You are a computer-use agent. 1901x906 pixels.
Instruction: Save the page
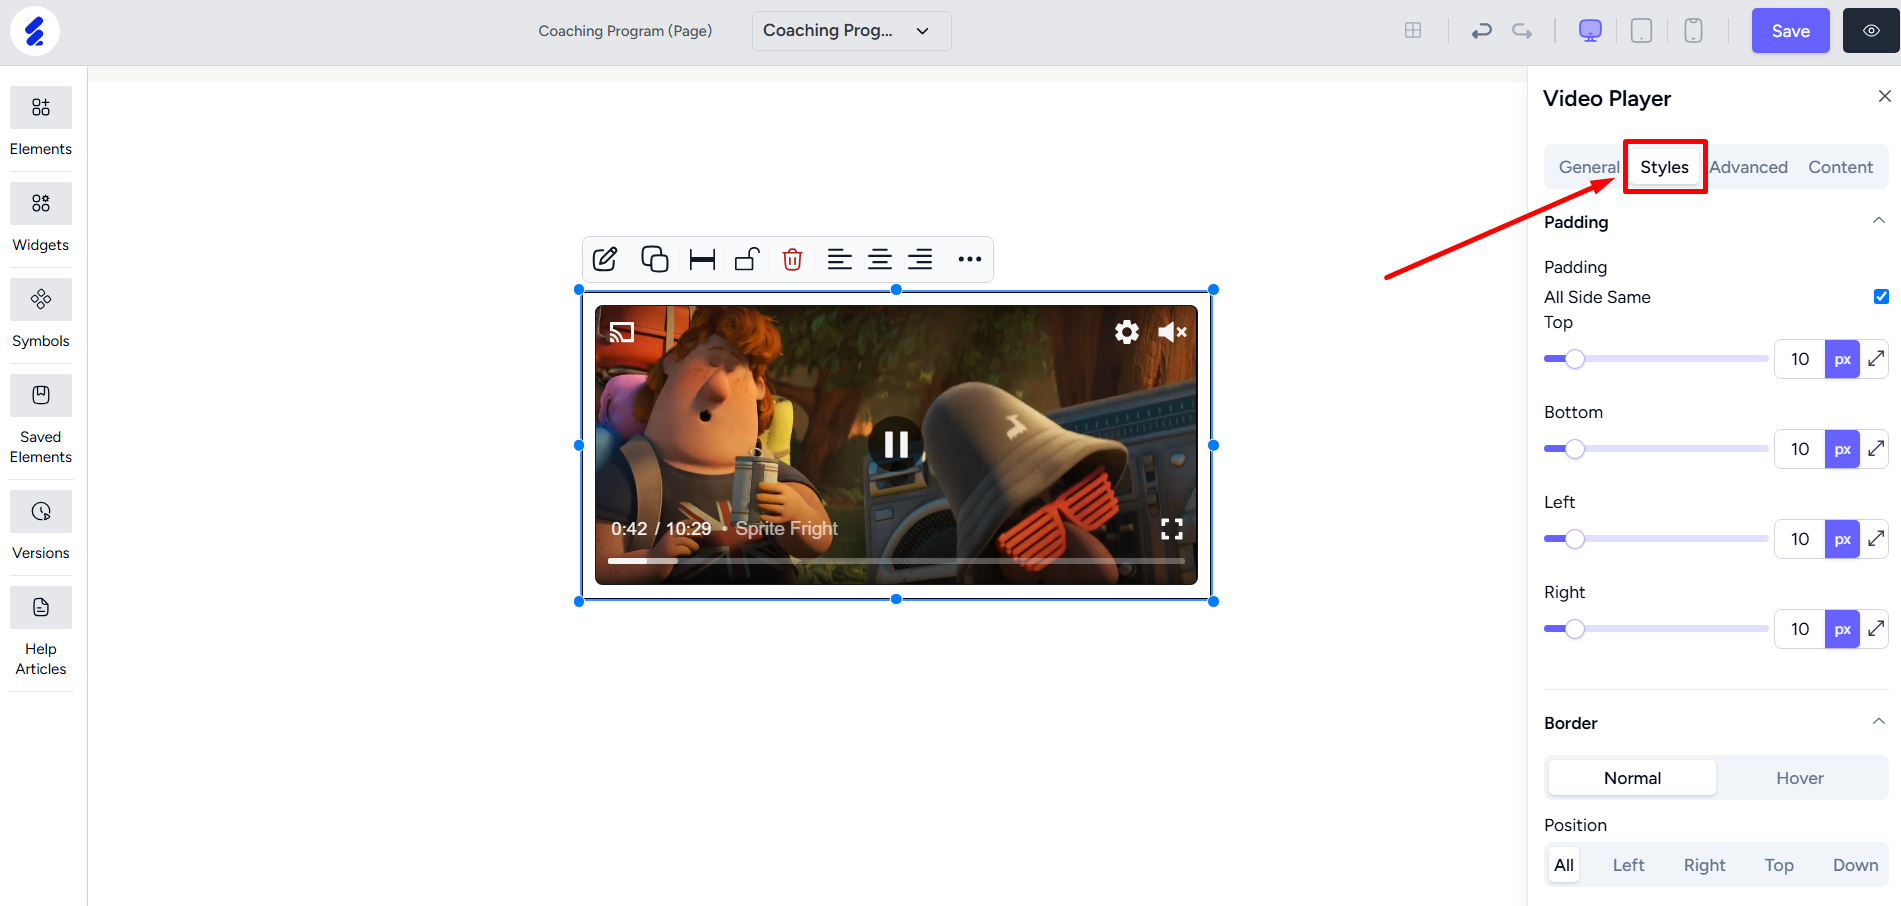tap(1790, 31)
